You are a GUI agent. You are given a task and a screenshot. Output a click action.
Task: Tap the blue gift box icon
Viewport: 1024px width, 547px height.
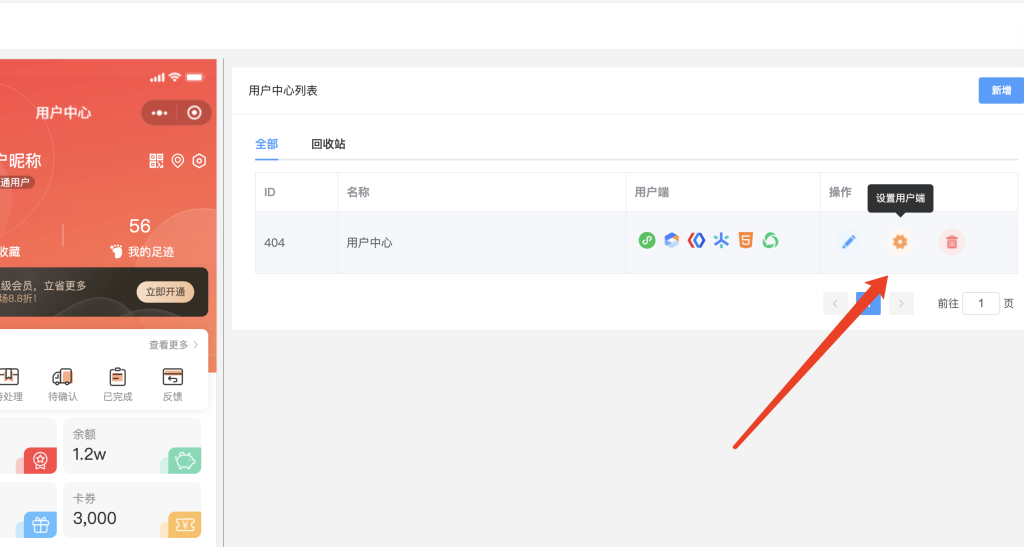(x=40, y=525)
